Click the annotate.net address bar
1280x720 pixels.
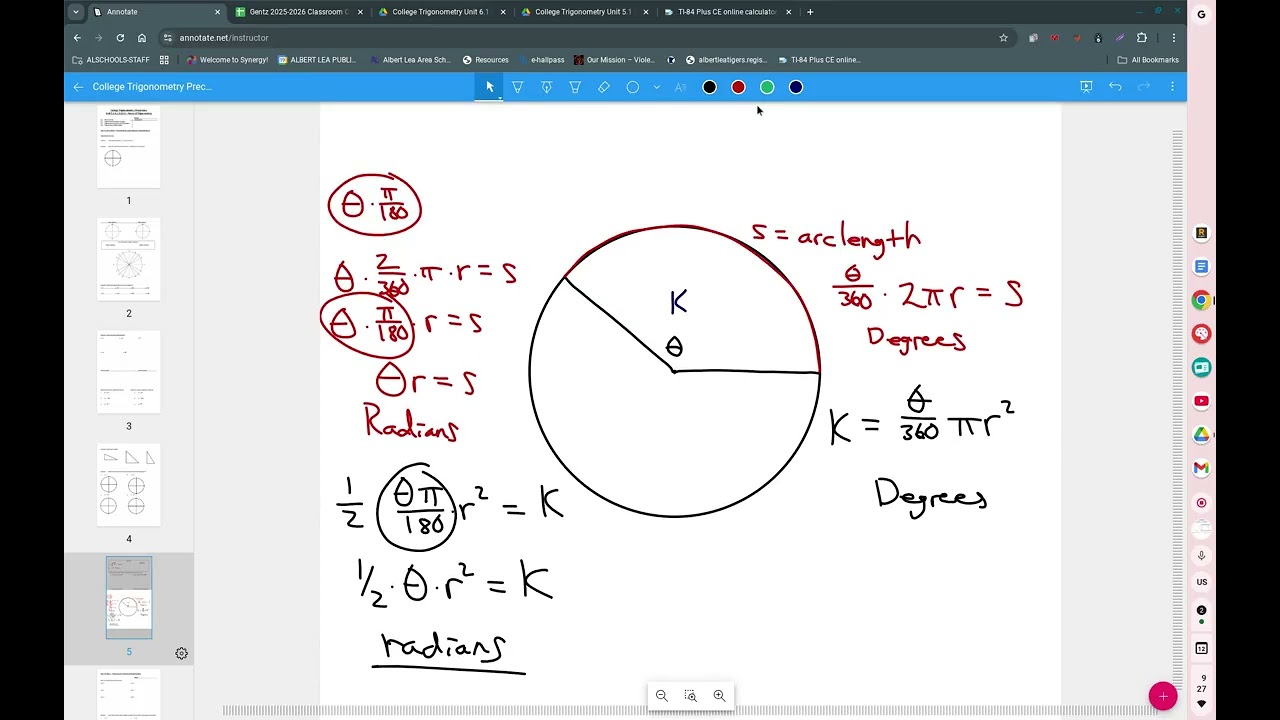pyautogui.click(x=585, y=38)
